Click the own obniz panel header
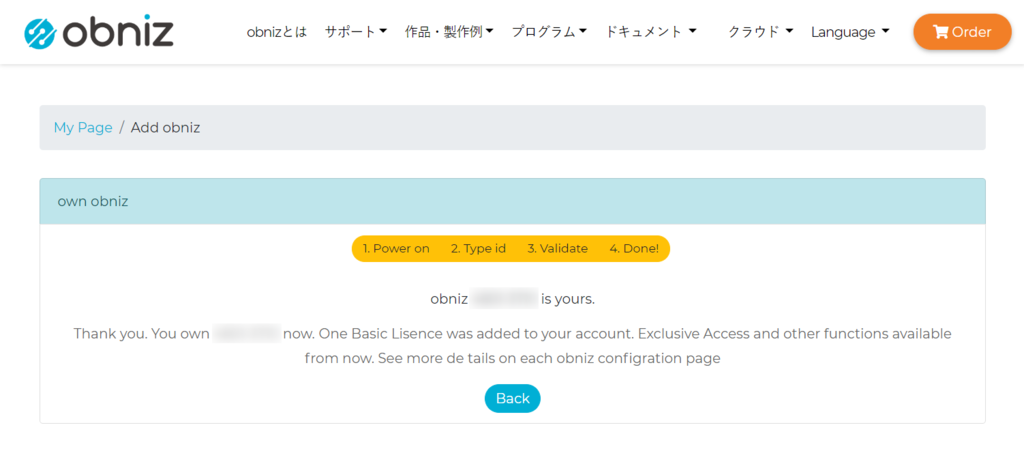This screenshot has height=464, width=1024. pos(512,201)
